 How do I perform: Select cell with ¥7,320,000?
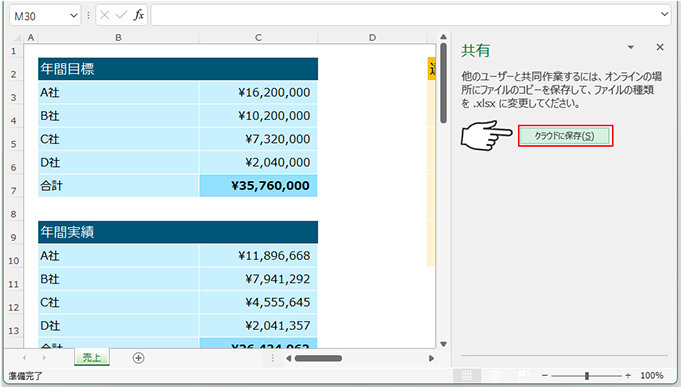tap(258, 139)
